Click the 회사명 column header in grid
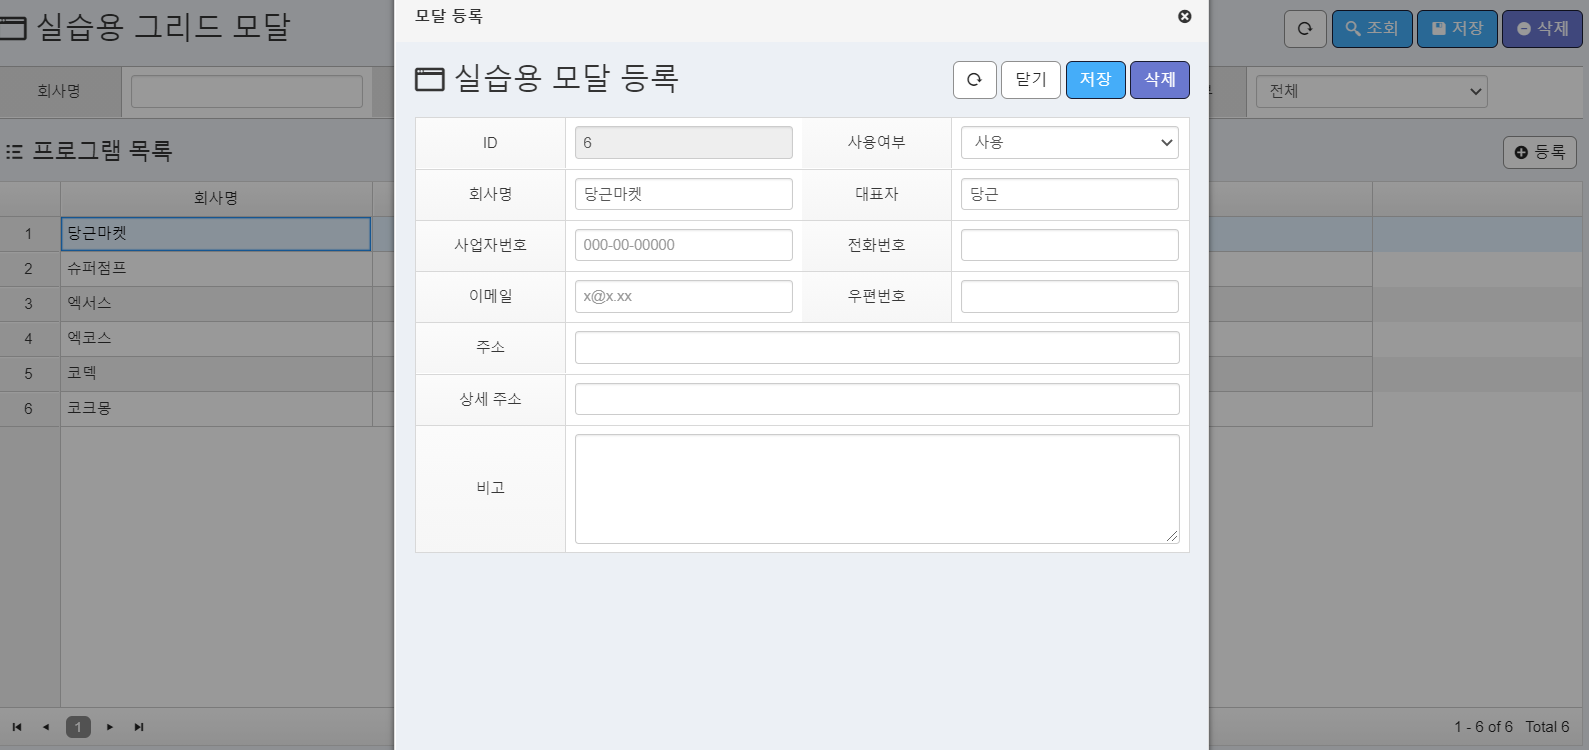Viewport: 1589px width, 750px height. point(216,198)
